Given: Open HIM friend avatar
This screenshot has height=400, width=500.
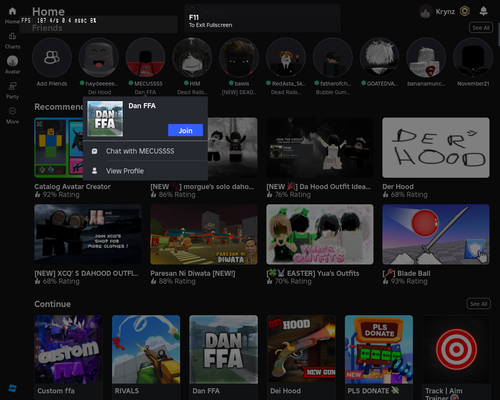Looking at the screenshot, I should [x=192, y=57].
